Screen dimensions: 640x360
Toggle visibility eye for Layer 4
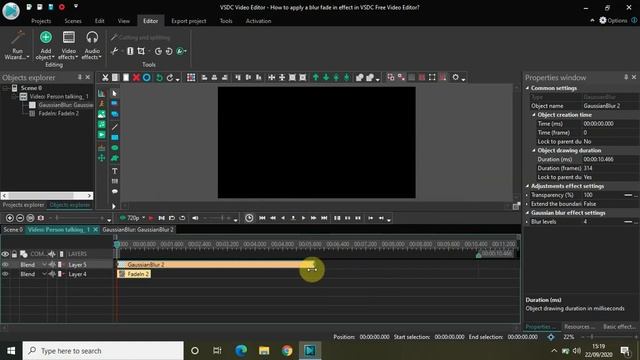(x=5, y=274)
